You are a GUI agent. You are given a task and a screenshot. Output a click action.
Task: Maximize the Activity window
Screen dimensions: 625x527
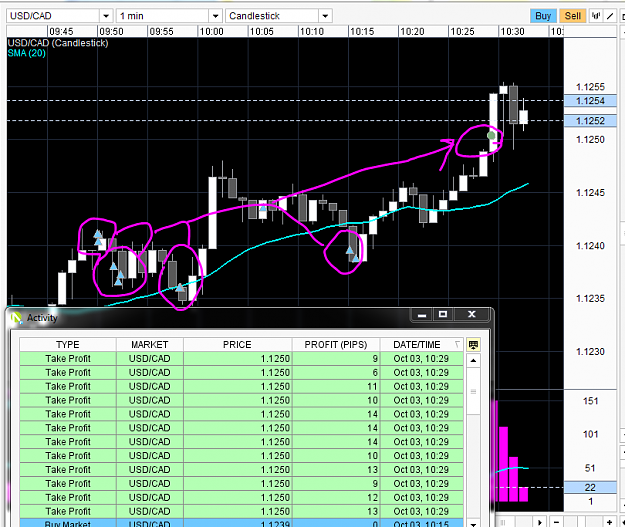(442, 315)
